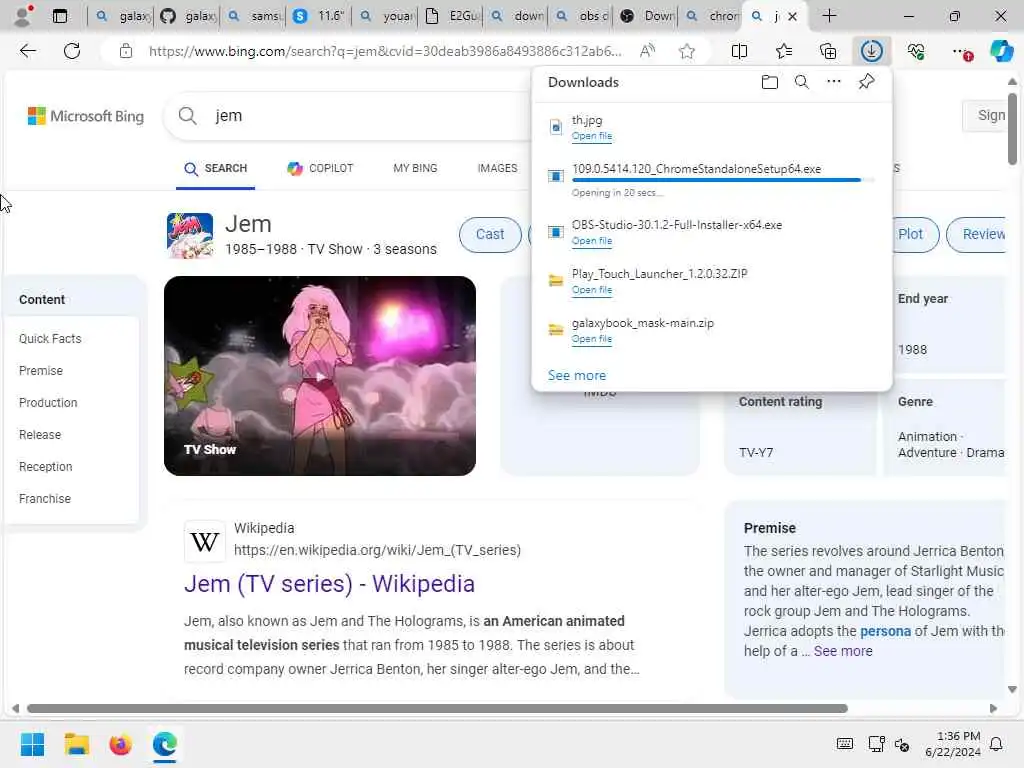Jump to Quick Facts section

coord(50,339)
